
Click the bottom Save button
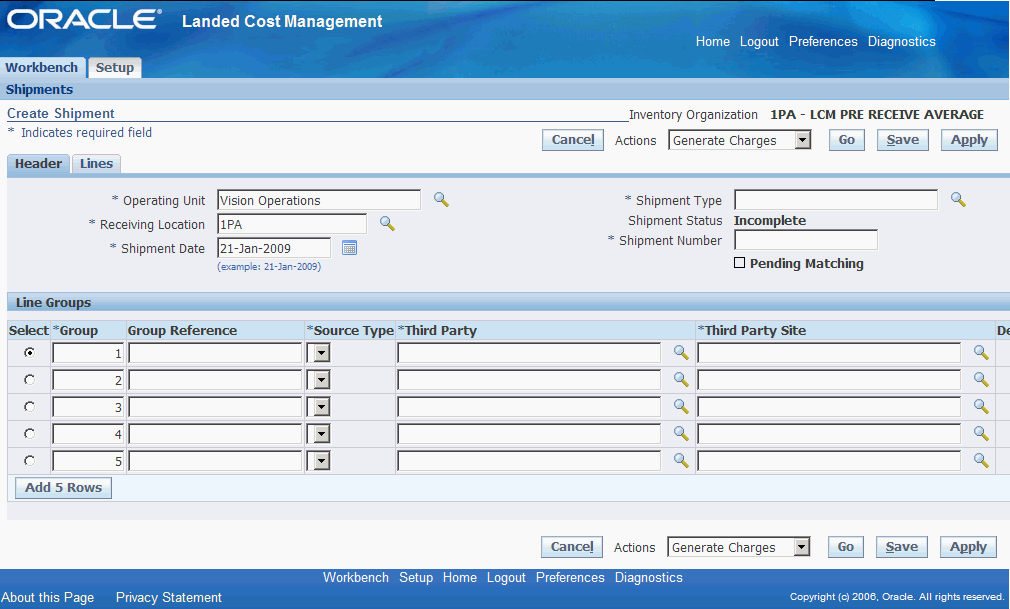pos(901,546)
